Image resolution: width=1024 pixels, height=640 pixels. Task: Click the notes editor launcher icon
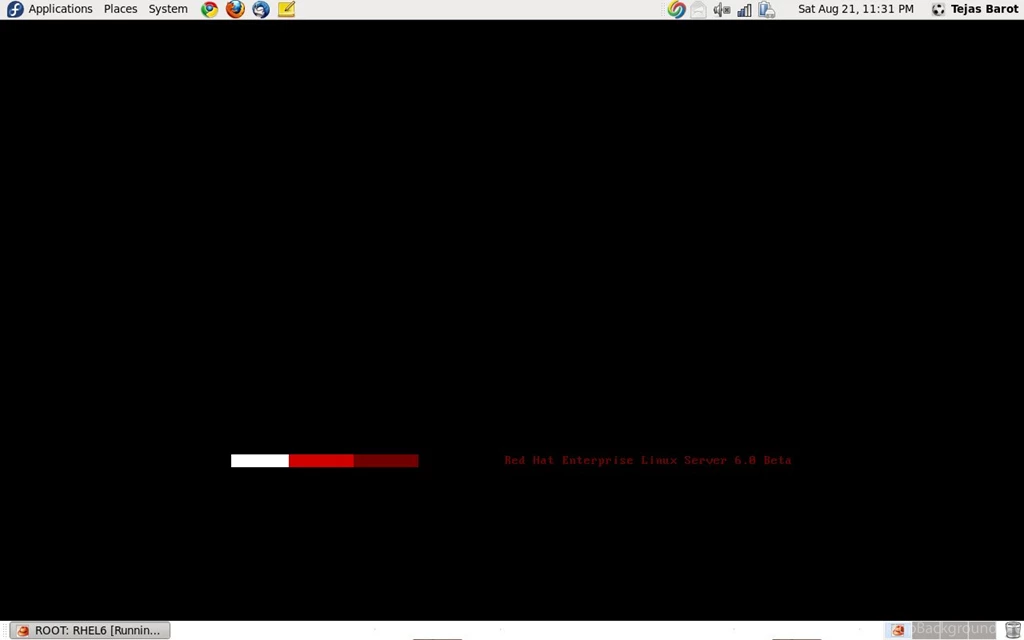coord(286,9)
